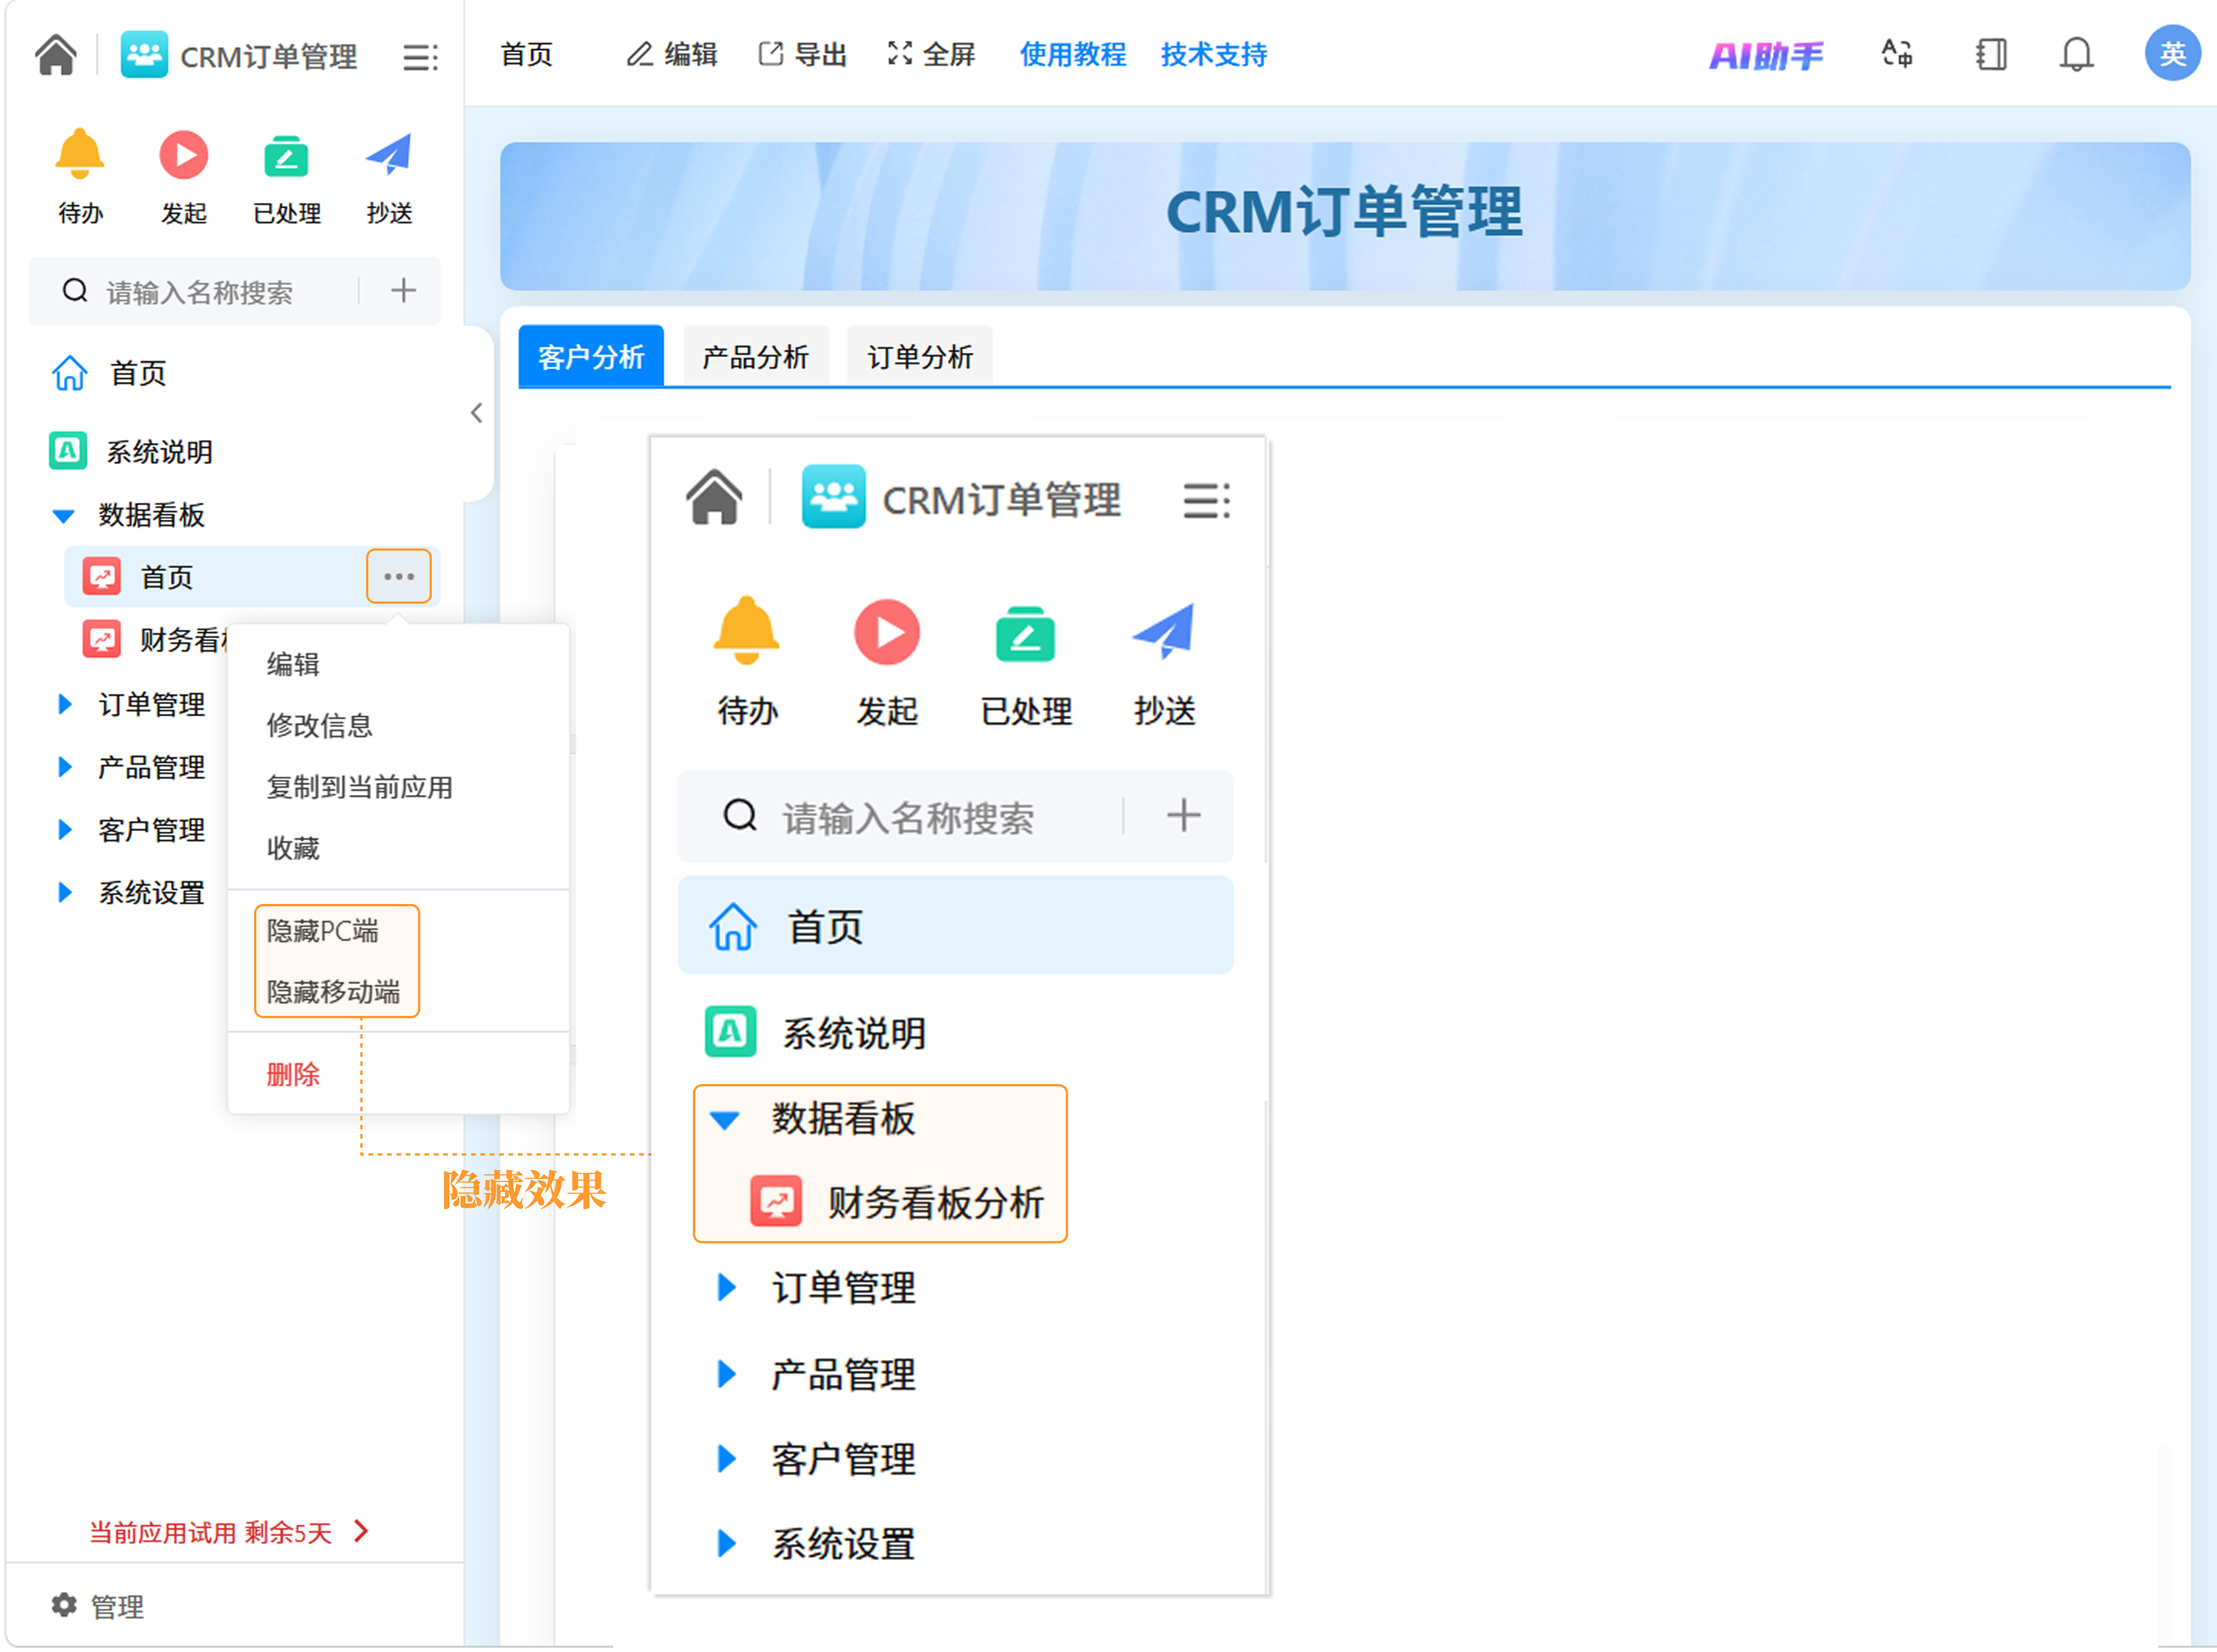The height and width of the screenshot is (1652, 2217).
Task: Expand 客户管理 in preview panel
Action: pyautogui.click(x=728, y=1460)
